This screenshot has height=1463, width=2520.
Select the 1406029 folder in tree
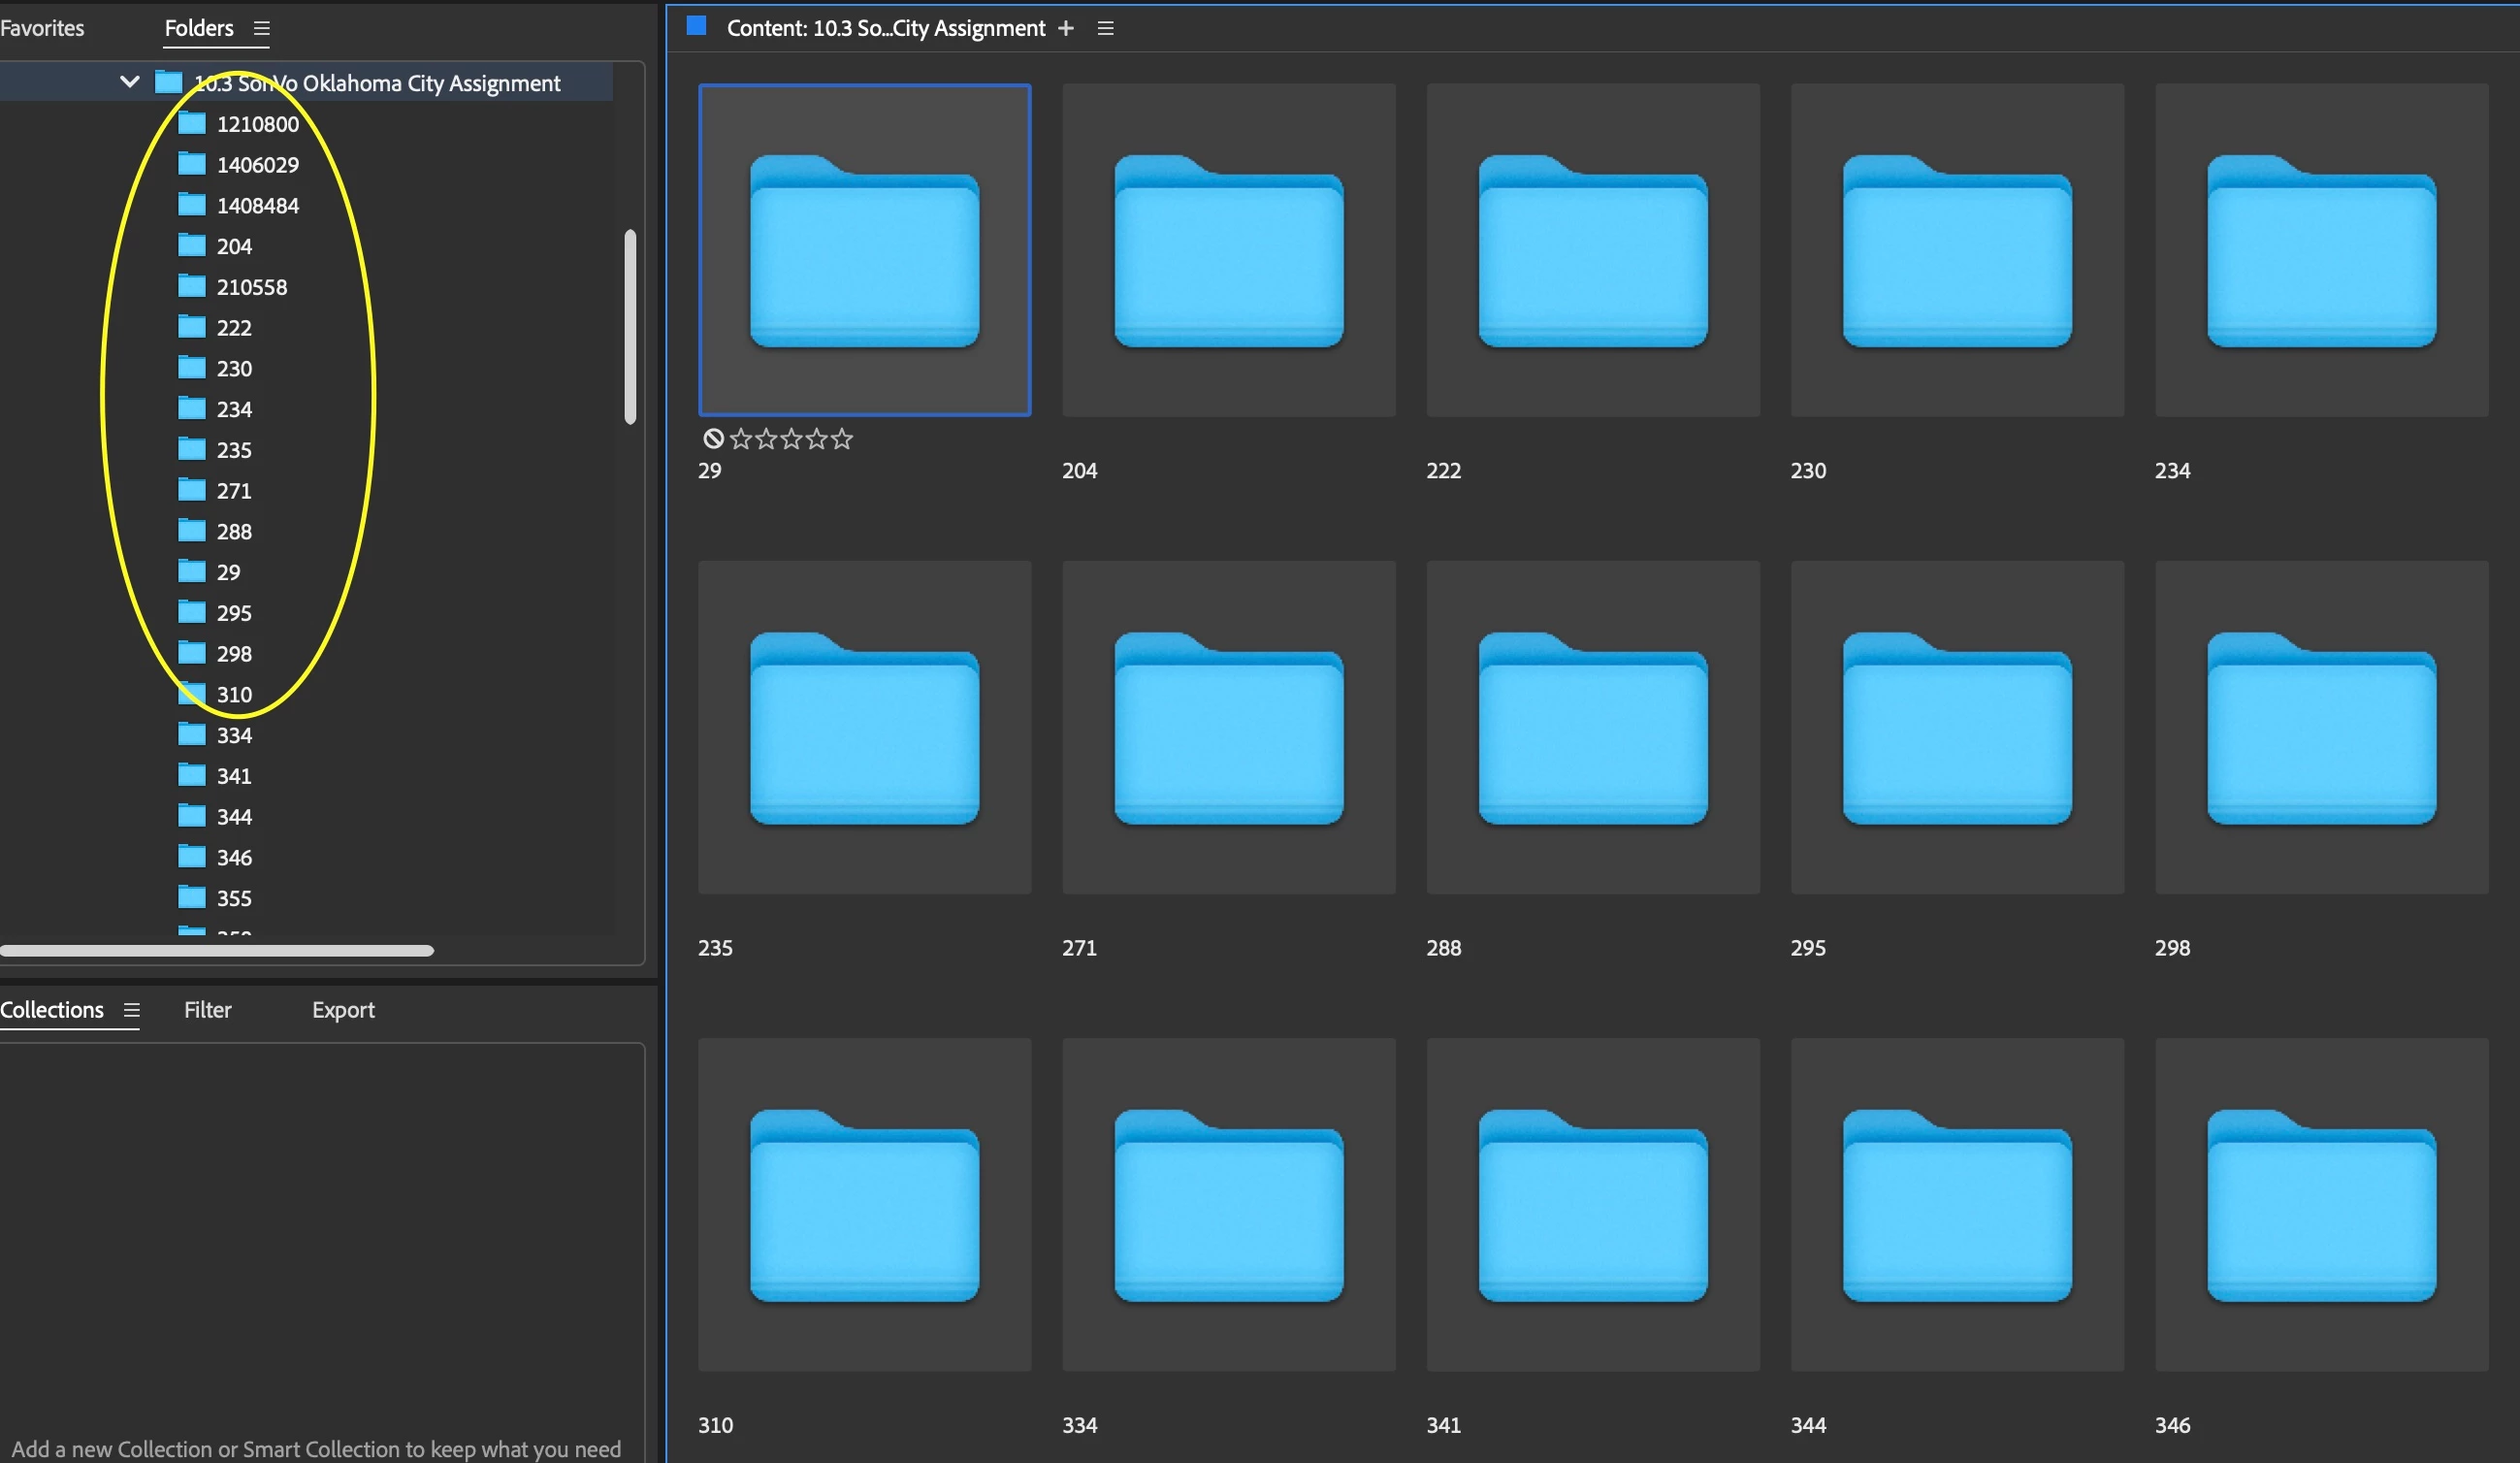point(257,165)
